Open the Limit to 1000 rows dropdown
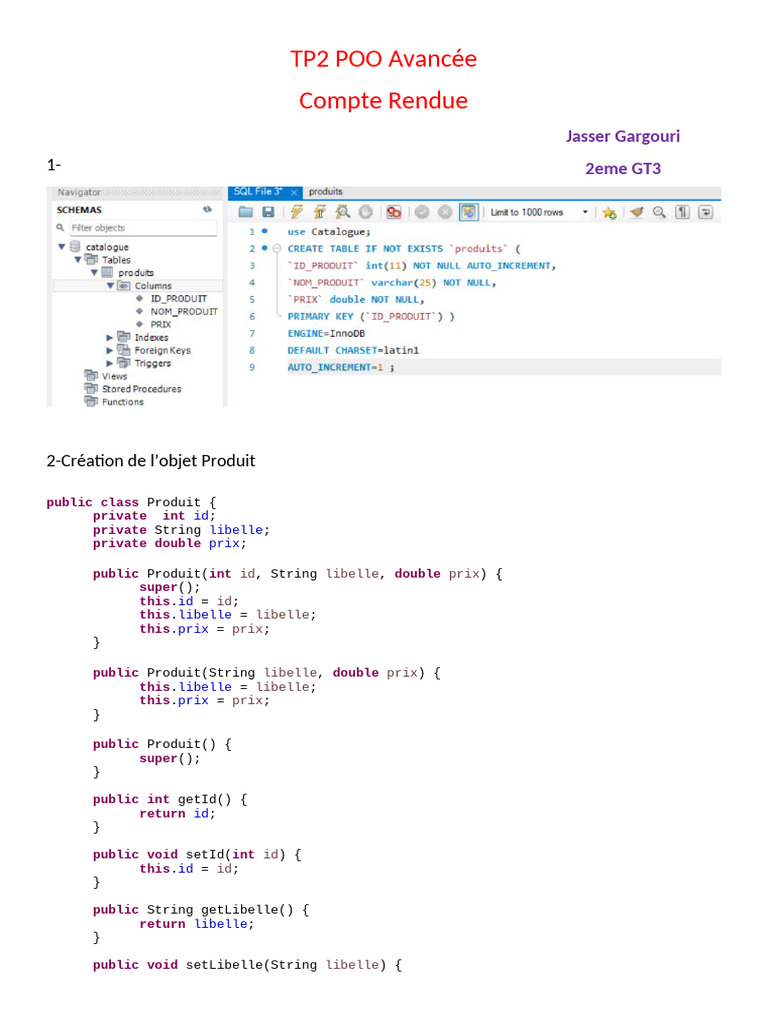Viewport: 768px width, 1024px height. pos(539,212)
